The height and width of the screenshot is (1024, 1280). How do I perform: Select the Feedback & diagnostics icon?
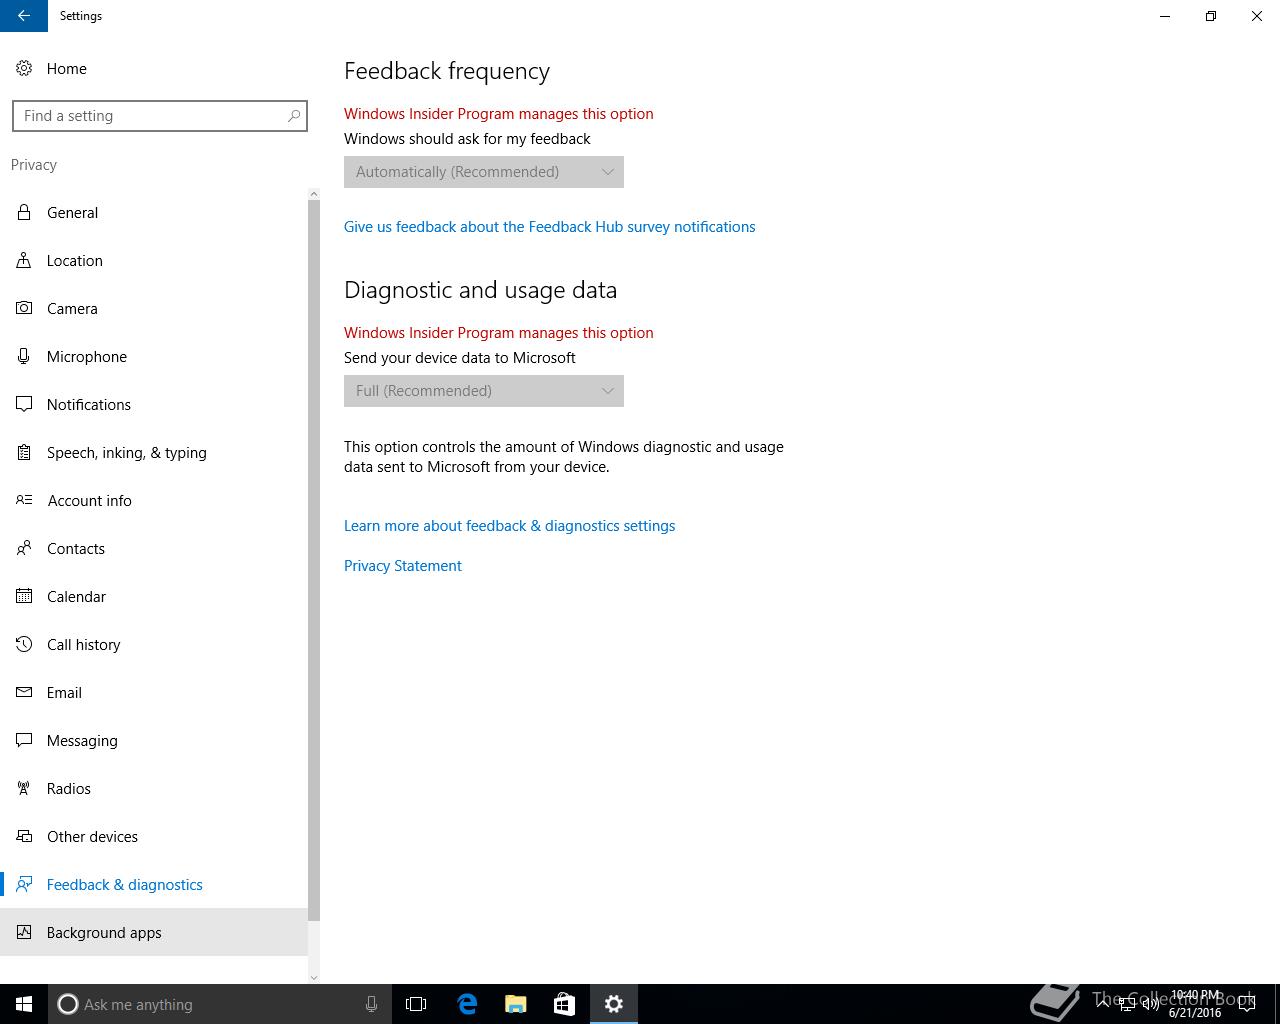pos(24,884)
